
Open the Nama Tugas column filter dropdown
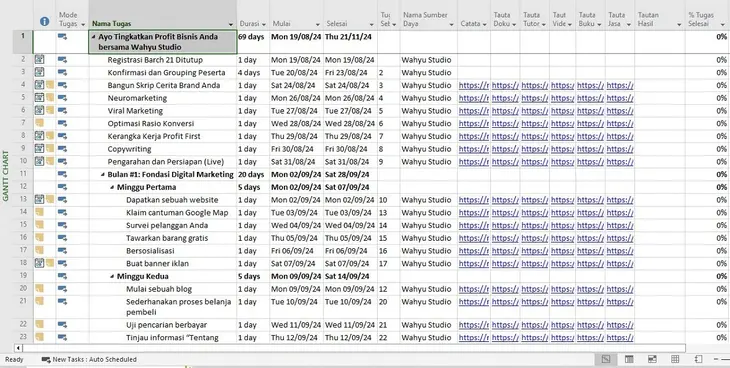tap(231, 24)
